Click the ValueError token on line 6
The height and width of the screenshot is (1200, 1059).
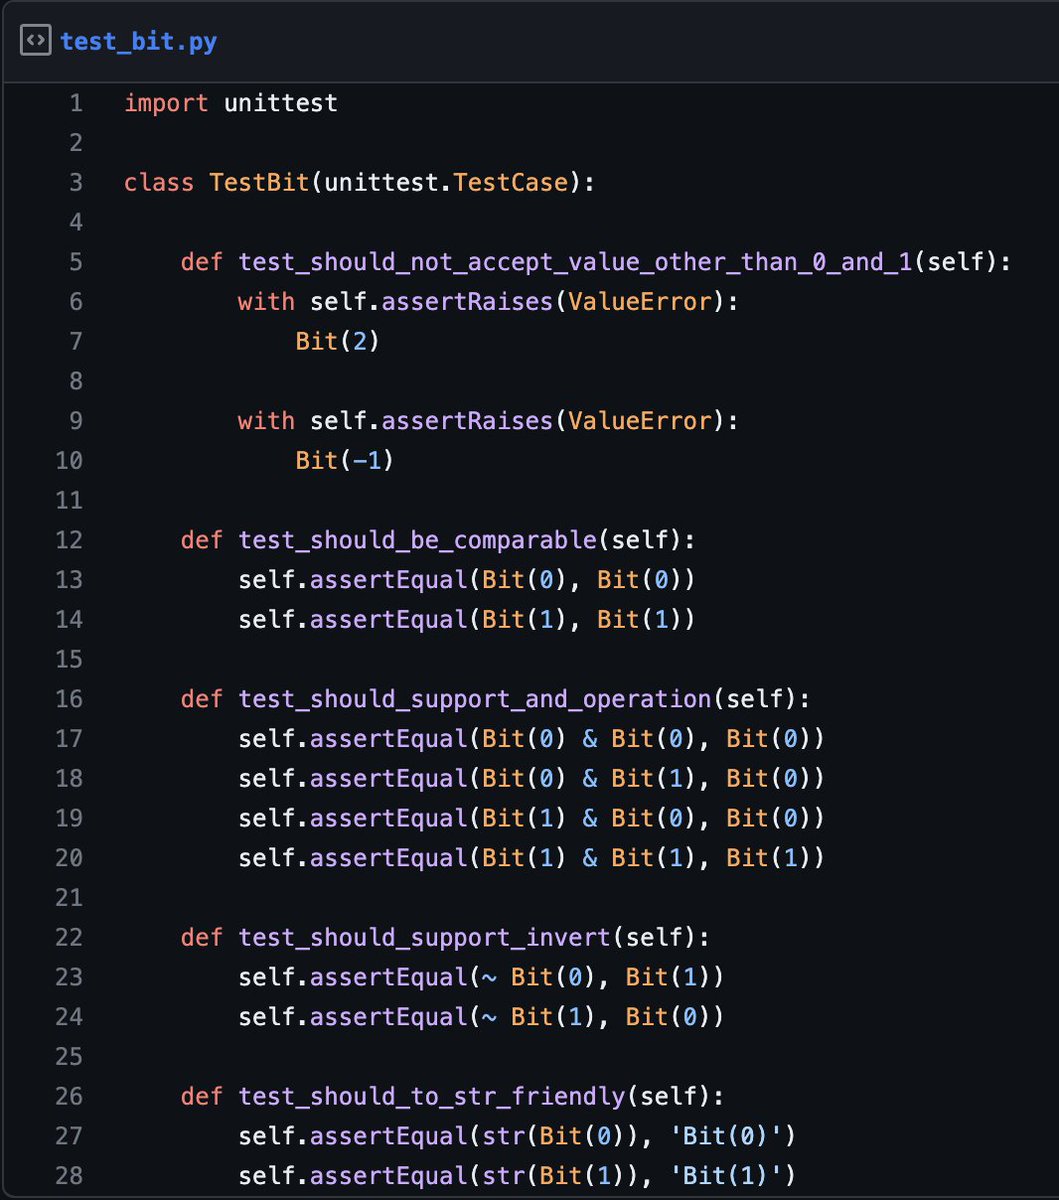(x=639, y=301)
